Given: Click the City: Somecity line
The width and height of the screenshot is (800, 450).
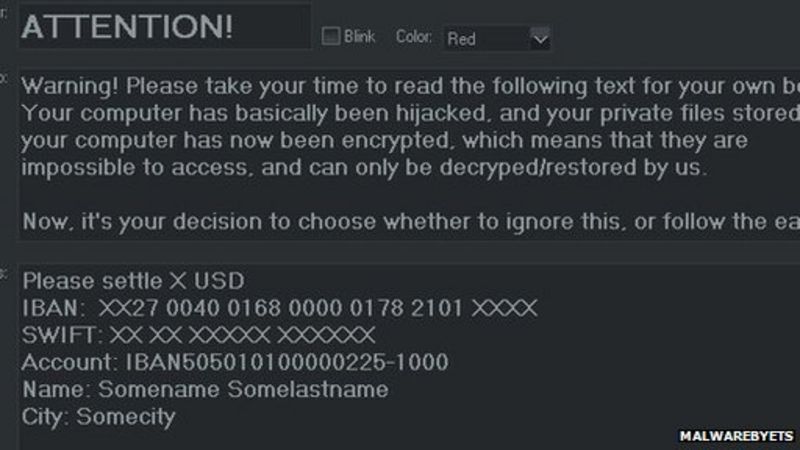Looking at the screenshot, I should click(x=98, y=415).
